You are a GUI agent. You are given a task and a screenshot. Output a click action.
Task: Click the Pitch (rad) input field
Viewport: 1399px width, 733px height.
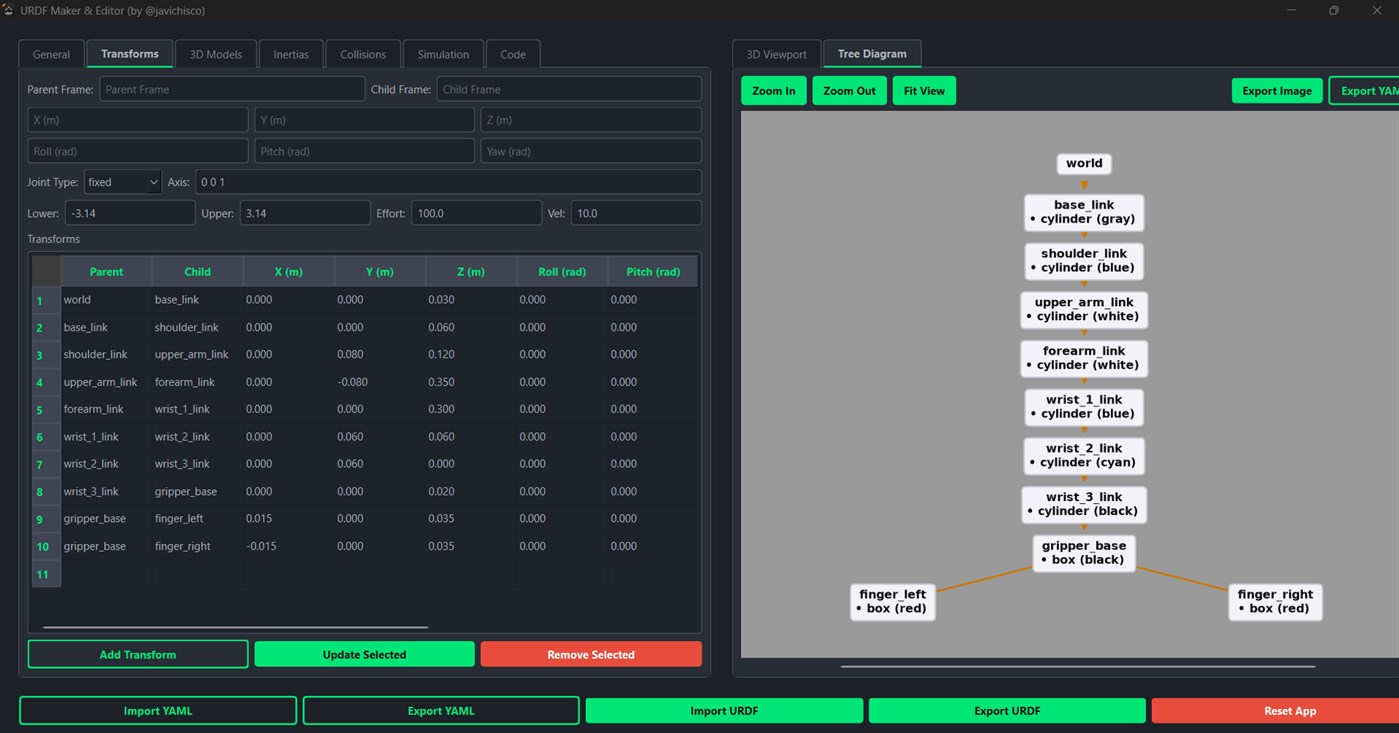point(364,151)
